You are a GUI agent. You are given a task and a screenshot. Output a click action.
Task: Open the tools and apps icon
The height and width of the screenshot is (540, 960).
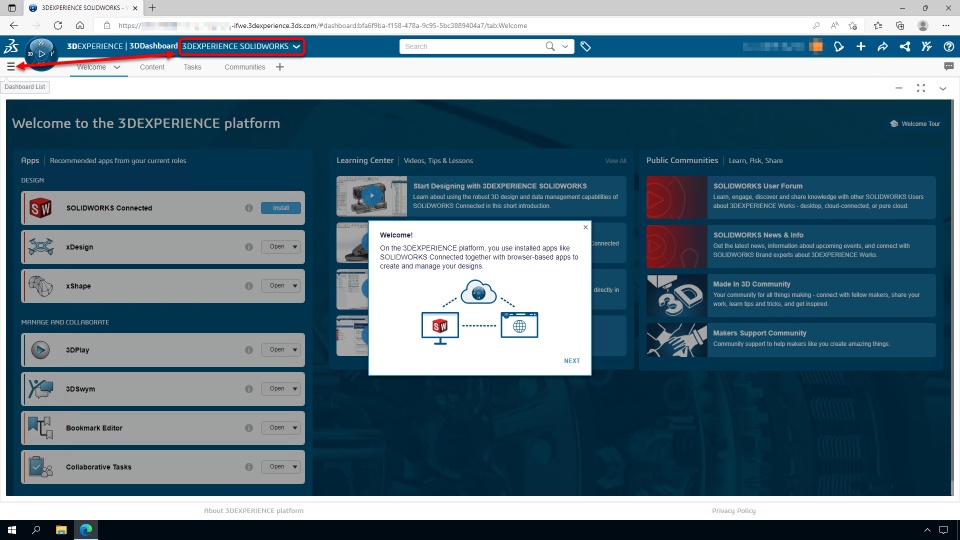pyautogui.click(x=927, y=47)
